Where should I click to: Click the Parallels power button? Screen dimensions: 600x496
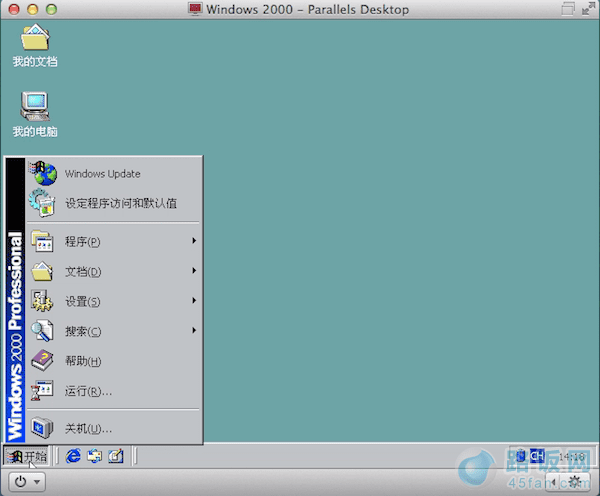(20, 481)
